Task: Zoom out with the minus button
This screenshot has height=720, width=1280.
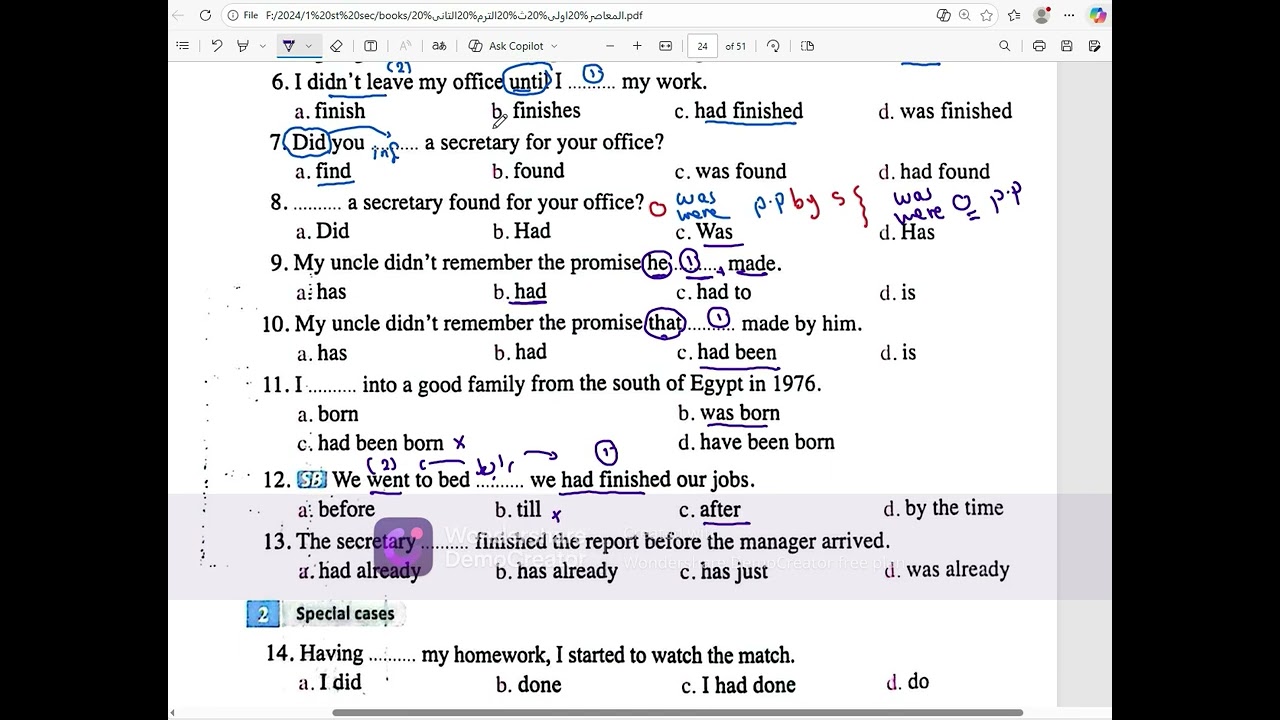Action: click(610, 46)
